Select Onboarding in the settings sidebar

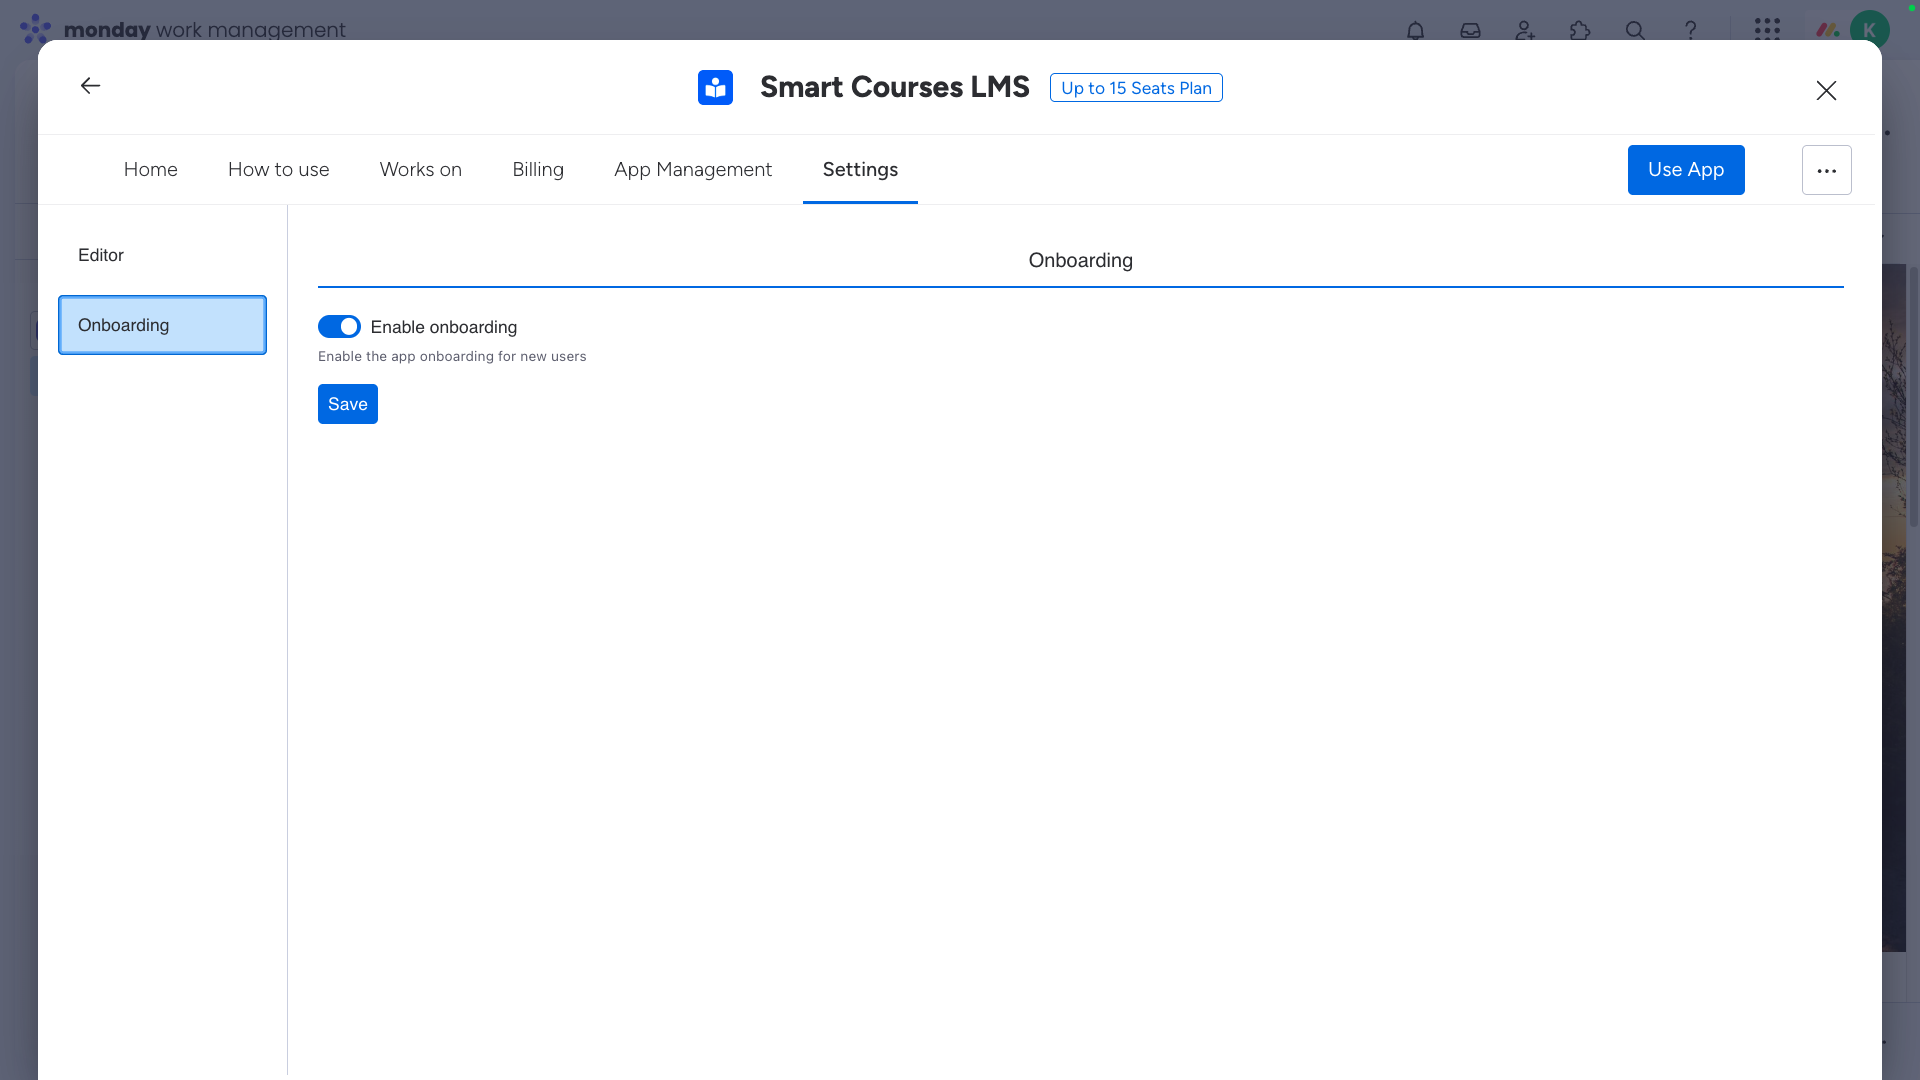tap(162, 325)
